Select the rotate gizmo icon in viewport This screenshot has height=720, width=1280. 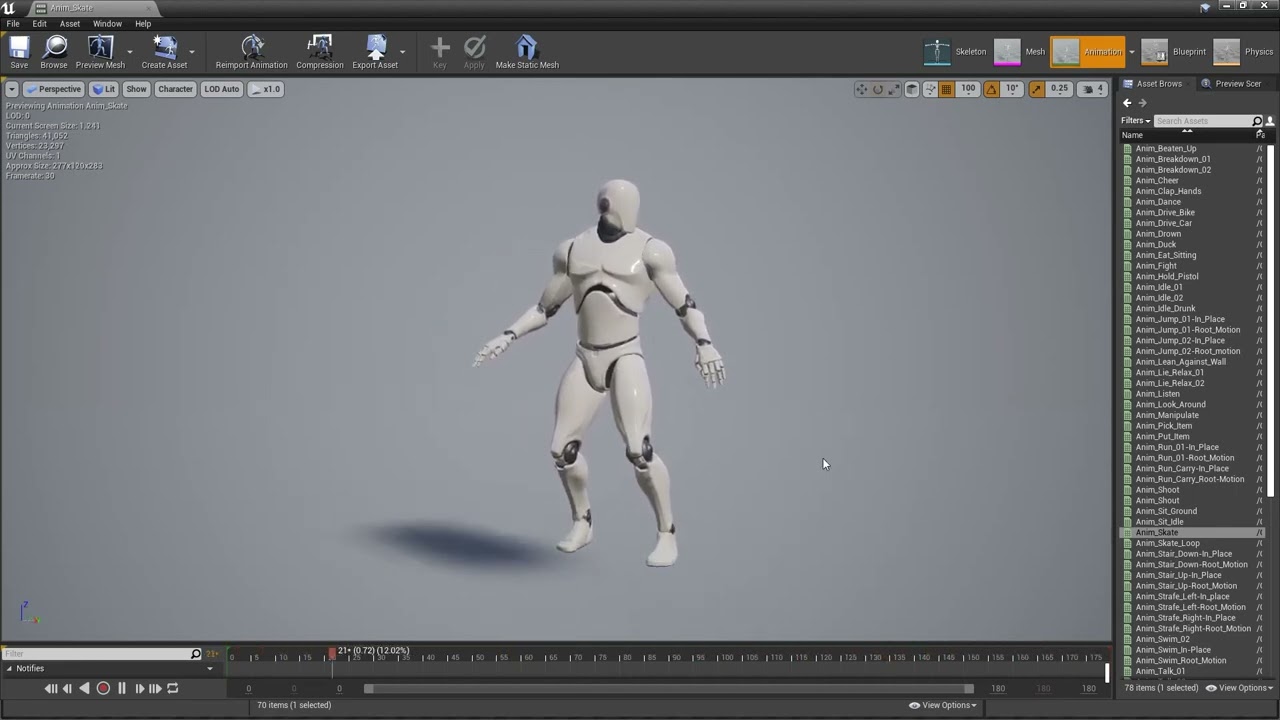point(878,89)
